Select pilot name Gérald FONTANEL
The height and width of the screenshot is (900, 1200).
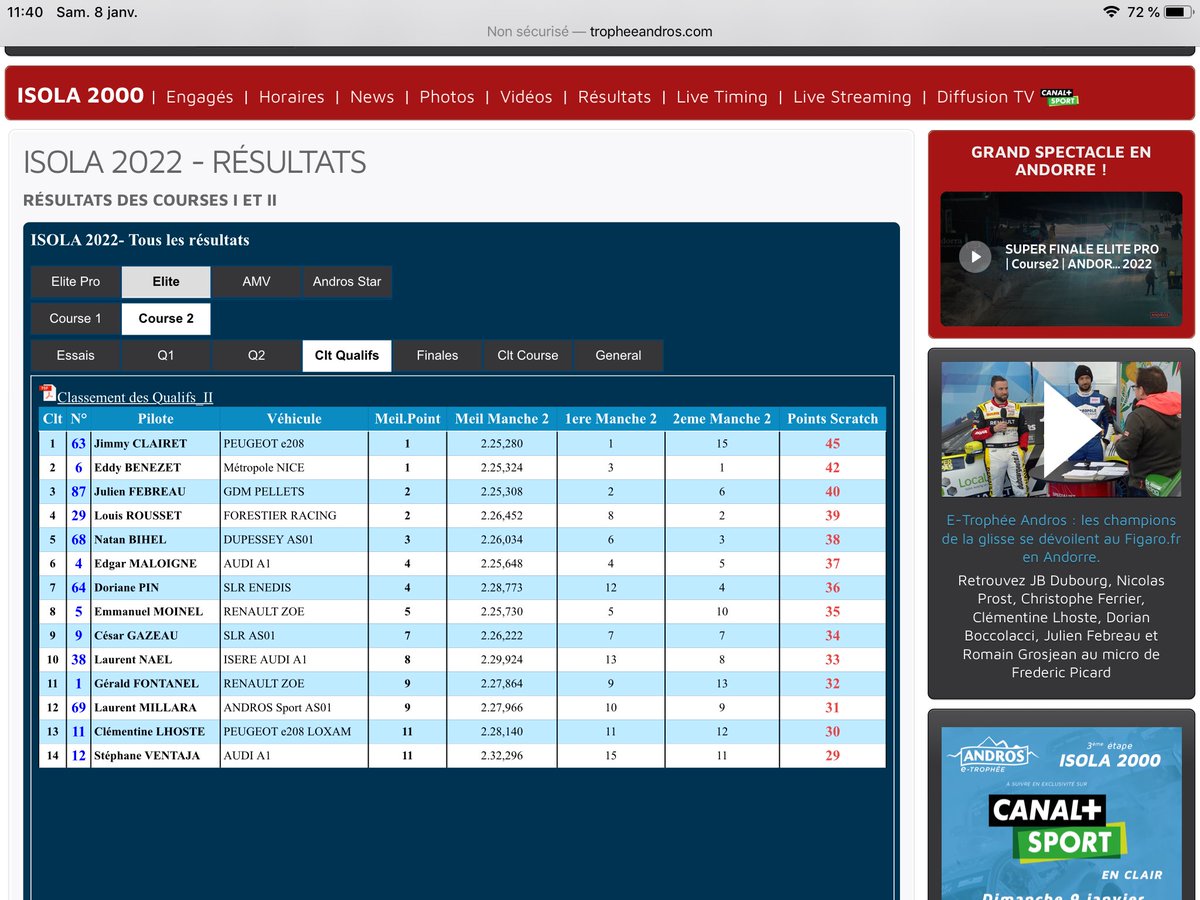pyautogui.click(x=146, y=683)
